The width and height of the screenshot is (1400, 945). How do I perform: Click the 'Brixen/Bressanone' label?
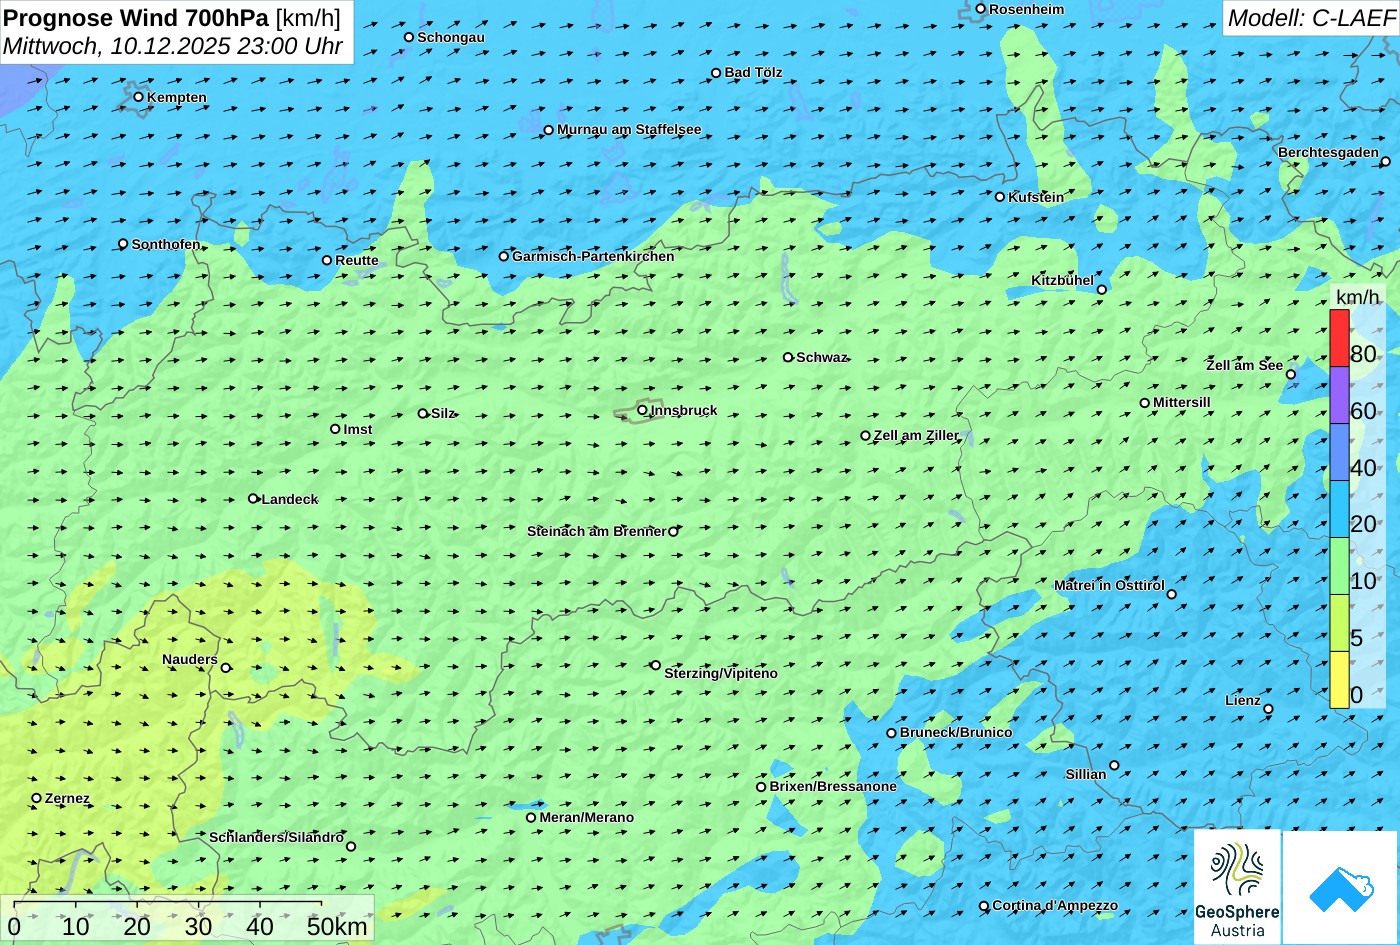point(833,786)
